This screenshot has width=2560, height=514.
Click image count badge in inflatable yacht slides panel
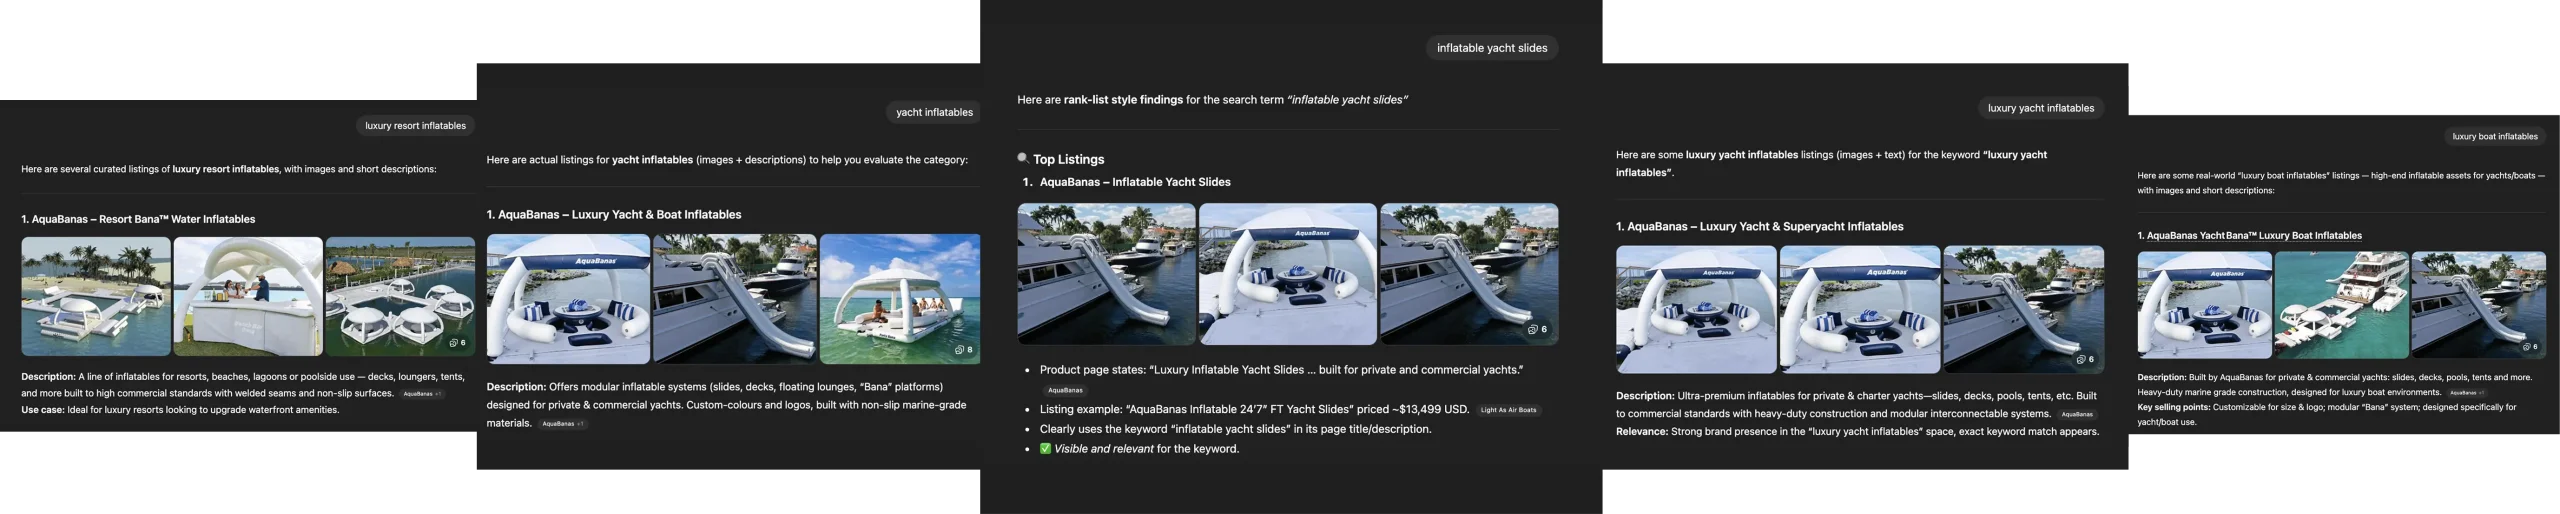(x=1538, y=329)
